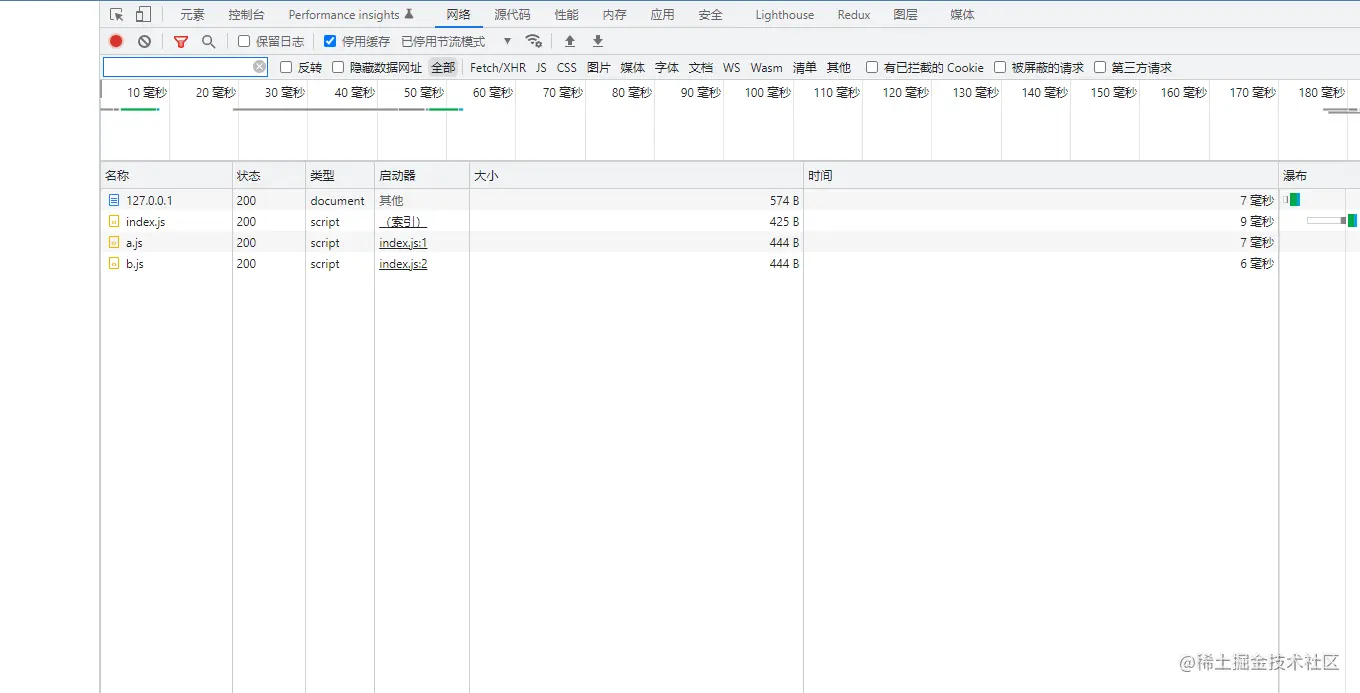Image resolution: width=1360 pixels, height=693 pixels.
Task: Filter requests by 文档 type
Action: pyautogui.click(x=700, y=67)
